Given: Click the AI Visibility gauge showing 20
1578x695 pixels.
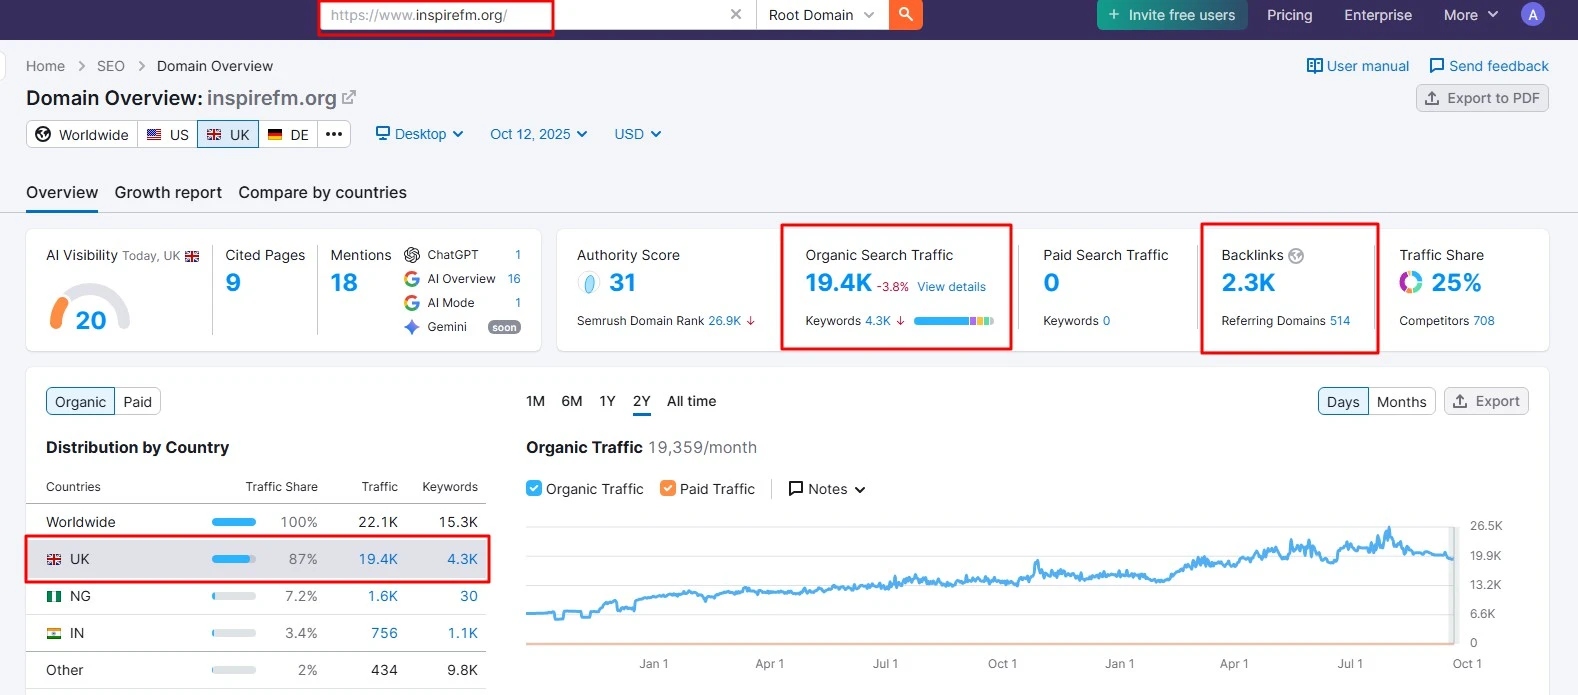Looking at the screenshot, I should [90, 307].
